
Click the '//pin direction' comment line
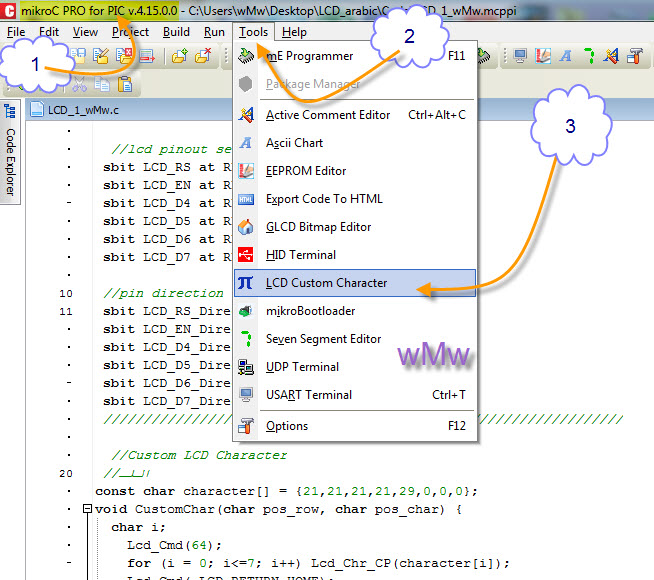pos(163,293)
